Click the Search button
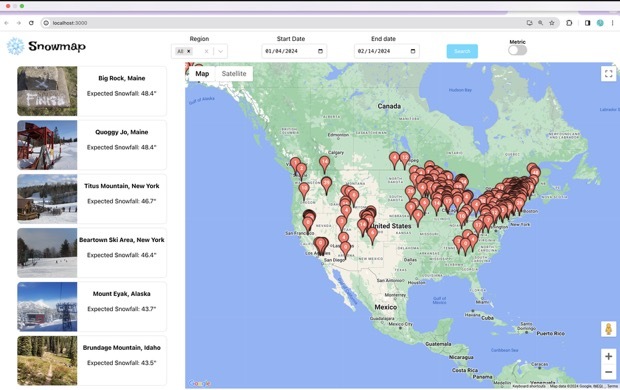This screenshot has height=390, width=620. click(462, 51)
